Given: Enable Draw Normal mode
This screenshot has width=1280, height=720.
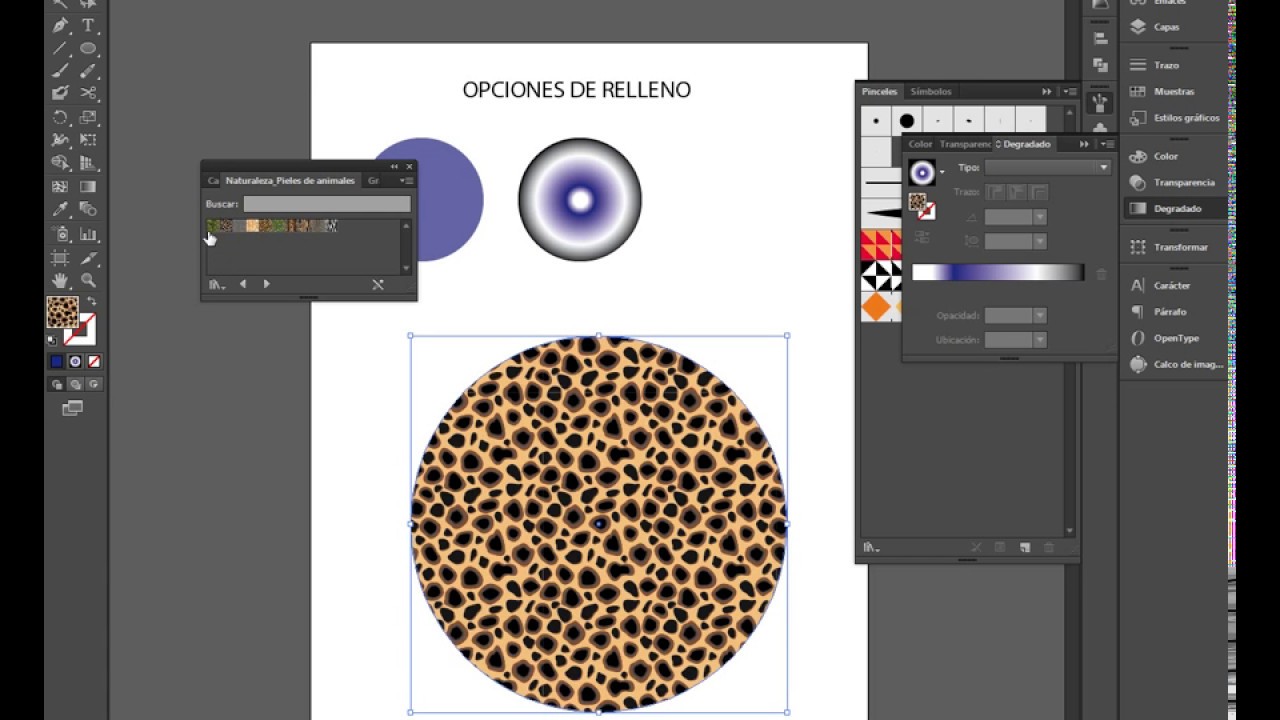Looking at the screenshot, I should 57,384.
